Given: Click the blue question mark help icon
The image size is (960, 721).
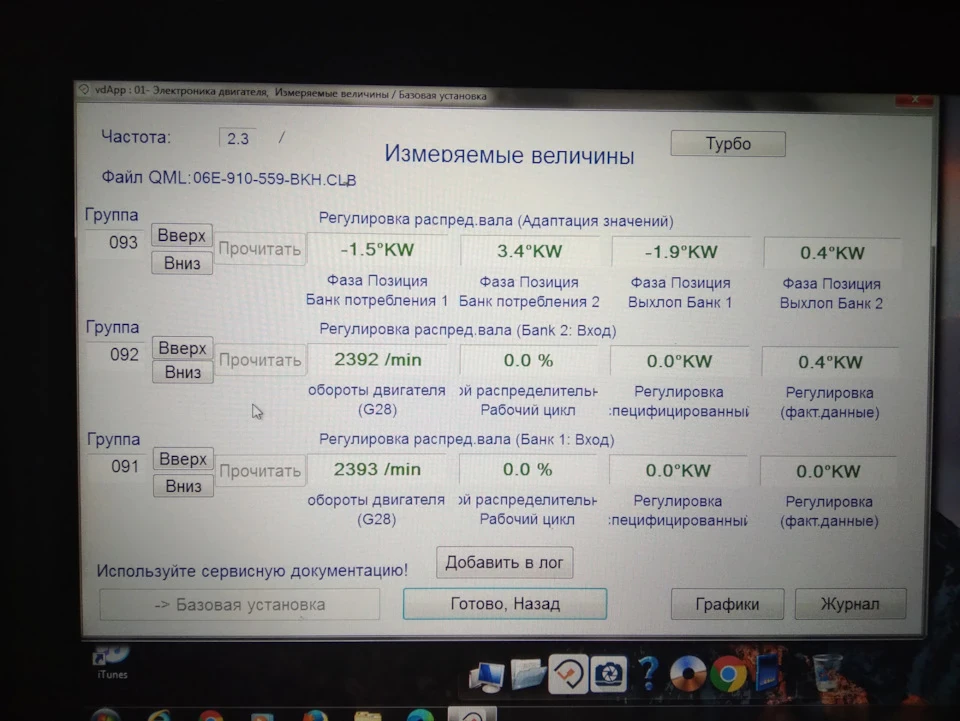Looking at the screenshot, I should (648, 673).
